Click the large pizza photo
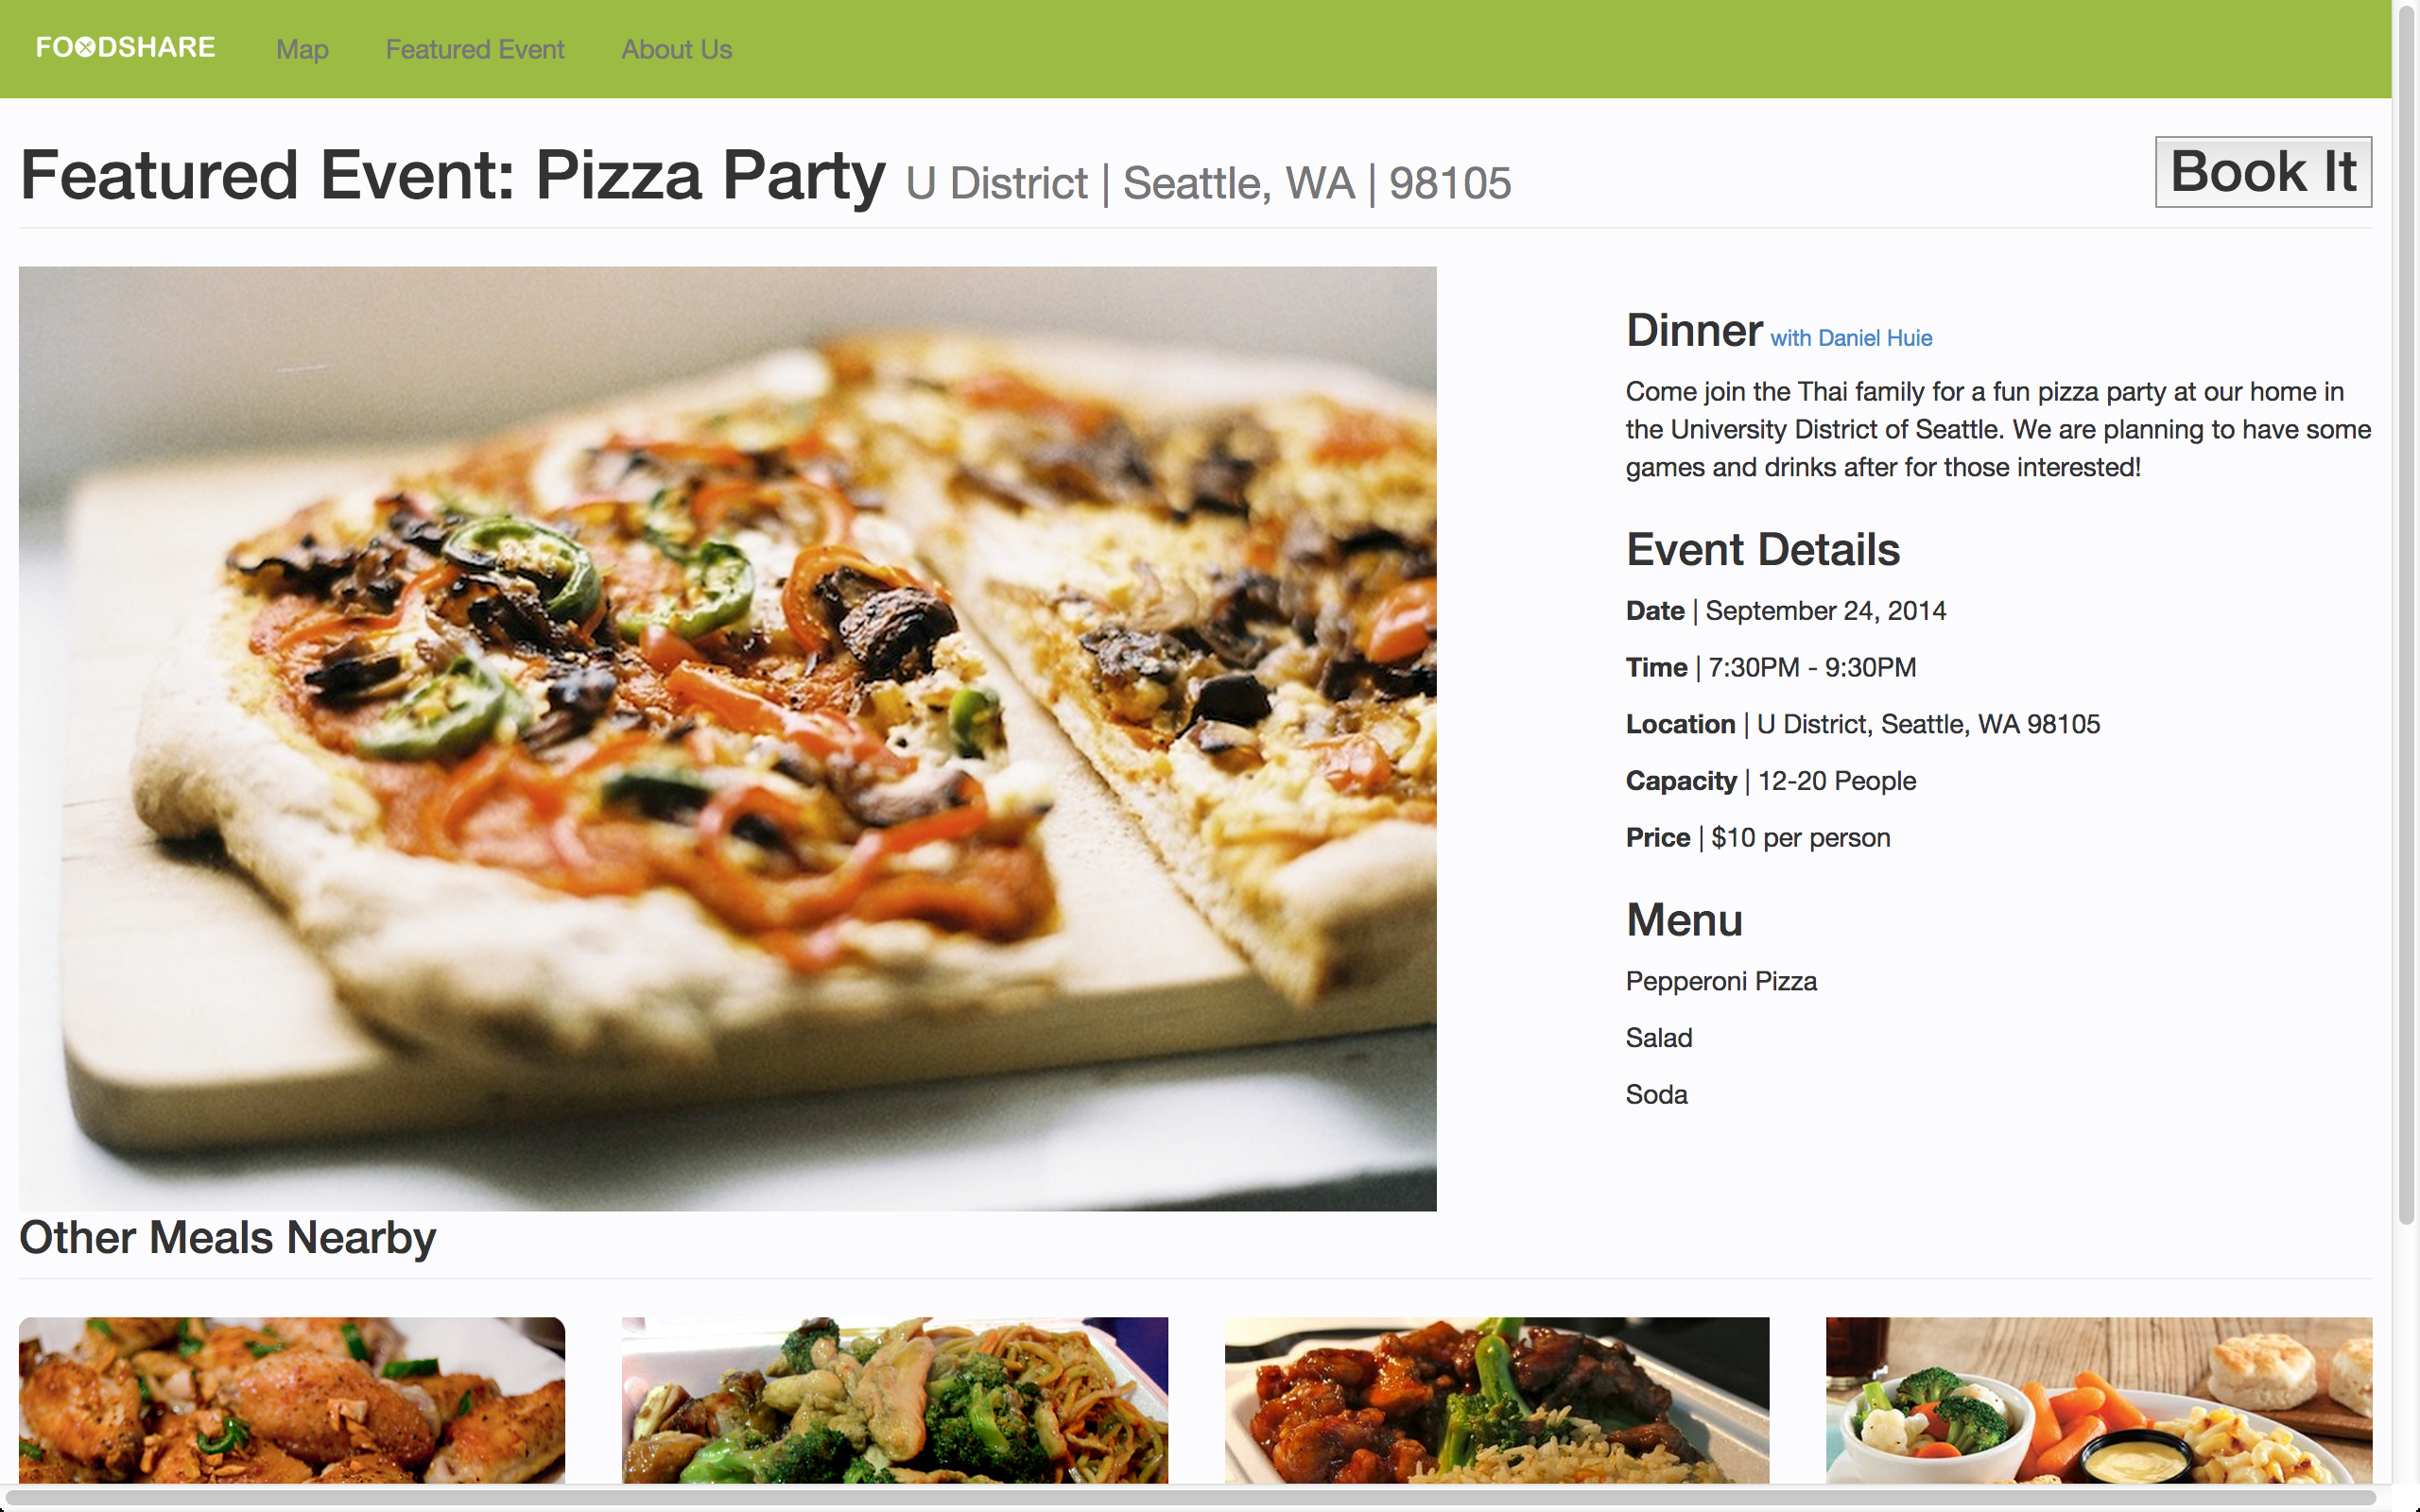2420x1512 pixels. click(727, 738)
